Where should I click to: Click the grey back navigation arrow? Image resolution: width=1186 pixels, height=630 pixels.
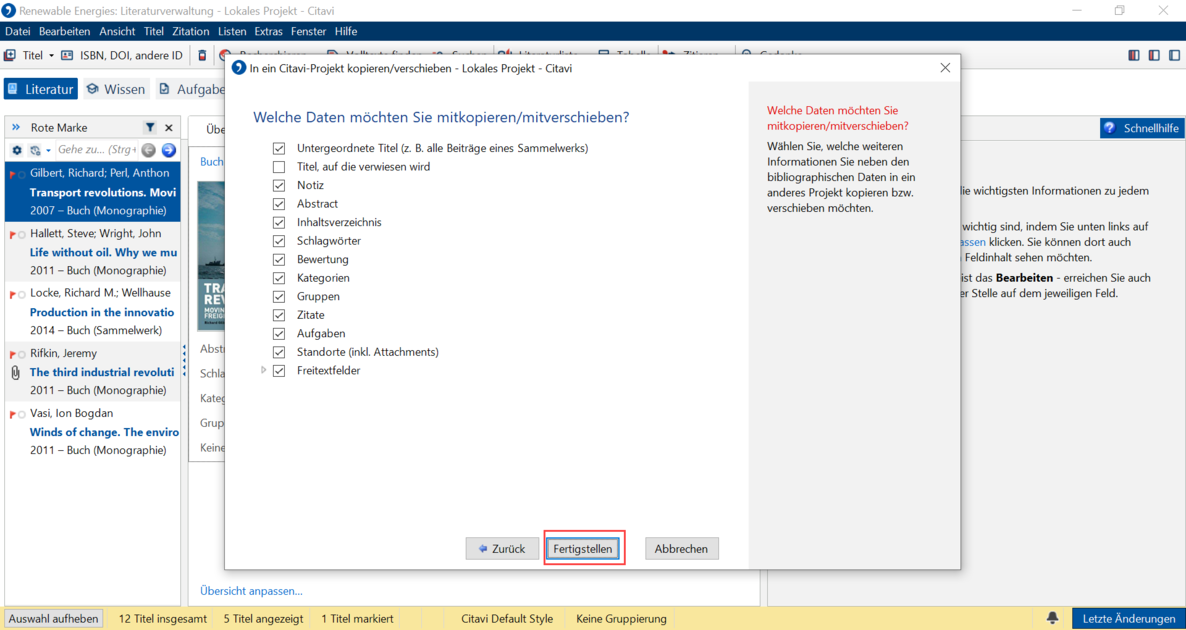(149, 150)
